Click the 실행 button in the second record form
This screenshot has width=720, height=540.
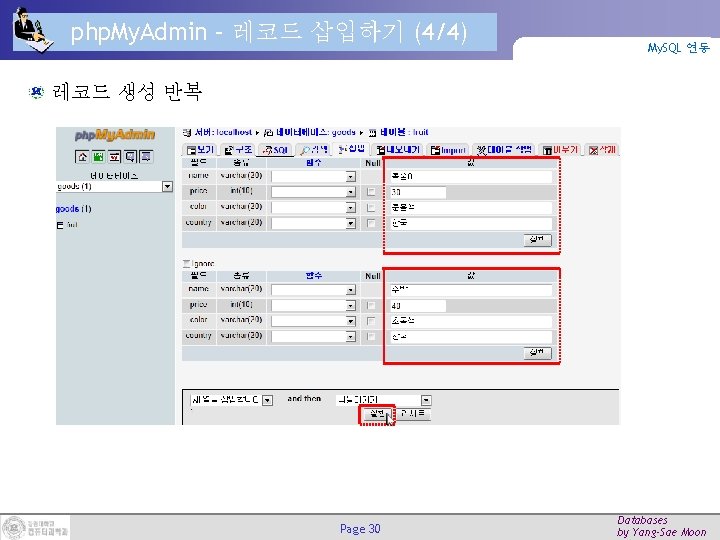[537, 353]
